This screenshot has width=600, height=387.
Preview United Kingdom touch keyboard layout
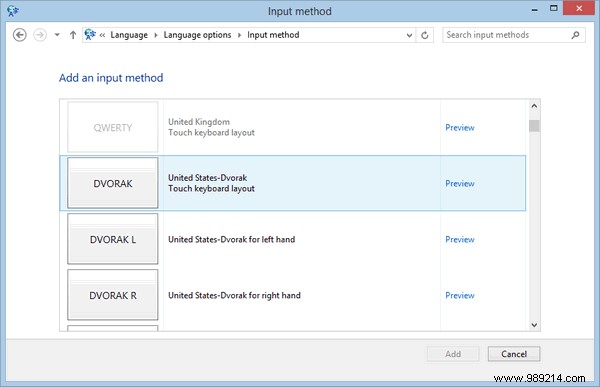click(460, 127)
